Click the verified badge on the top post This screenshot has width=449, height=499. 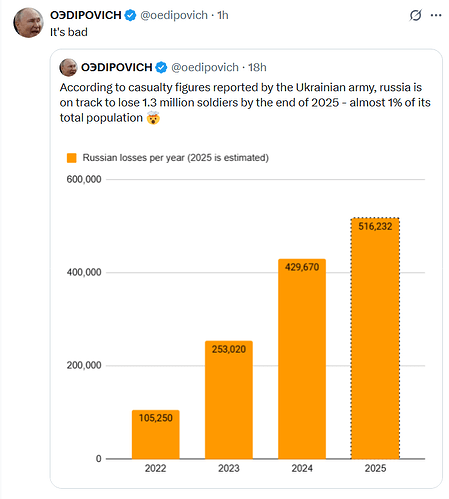(x=130, y=15)
